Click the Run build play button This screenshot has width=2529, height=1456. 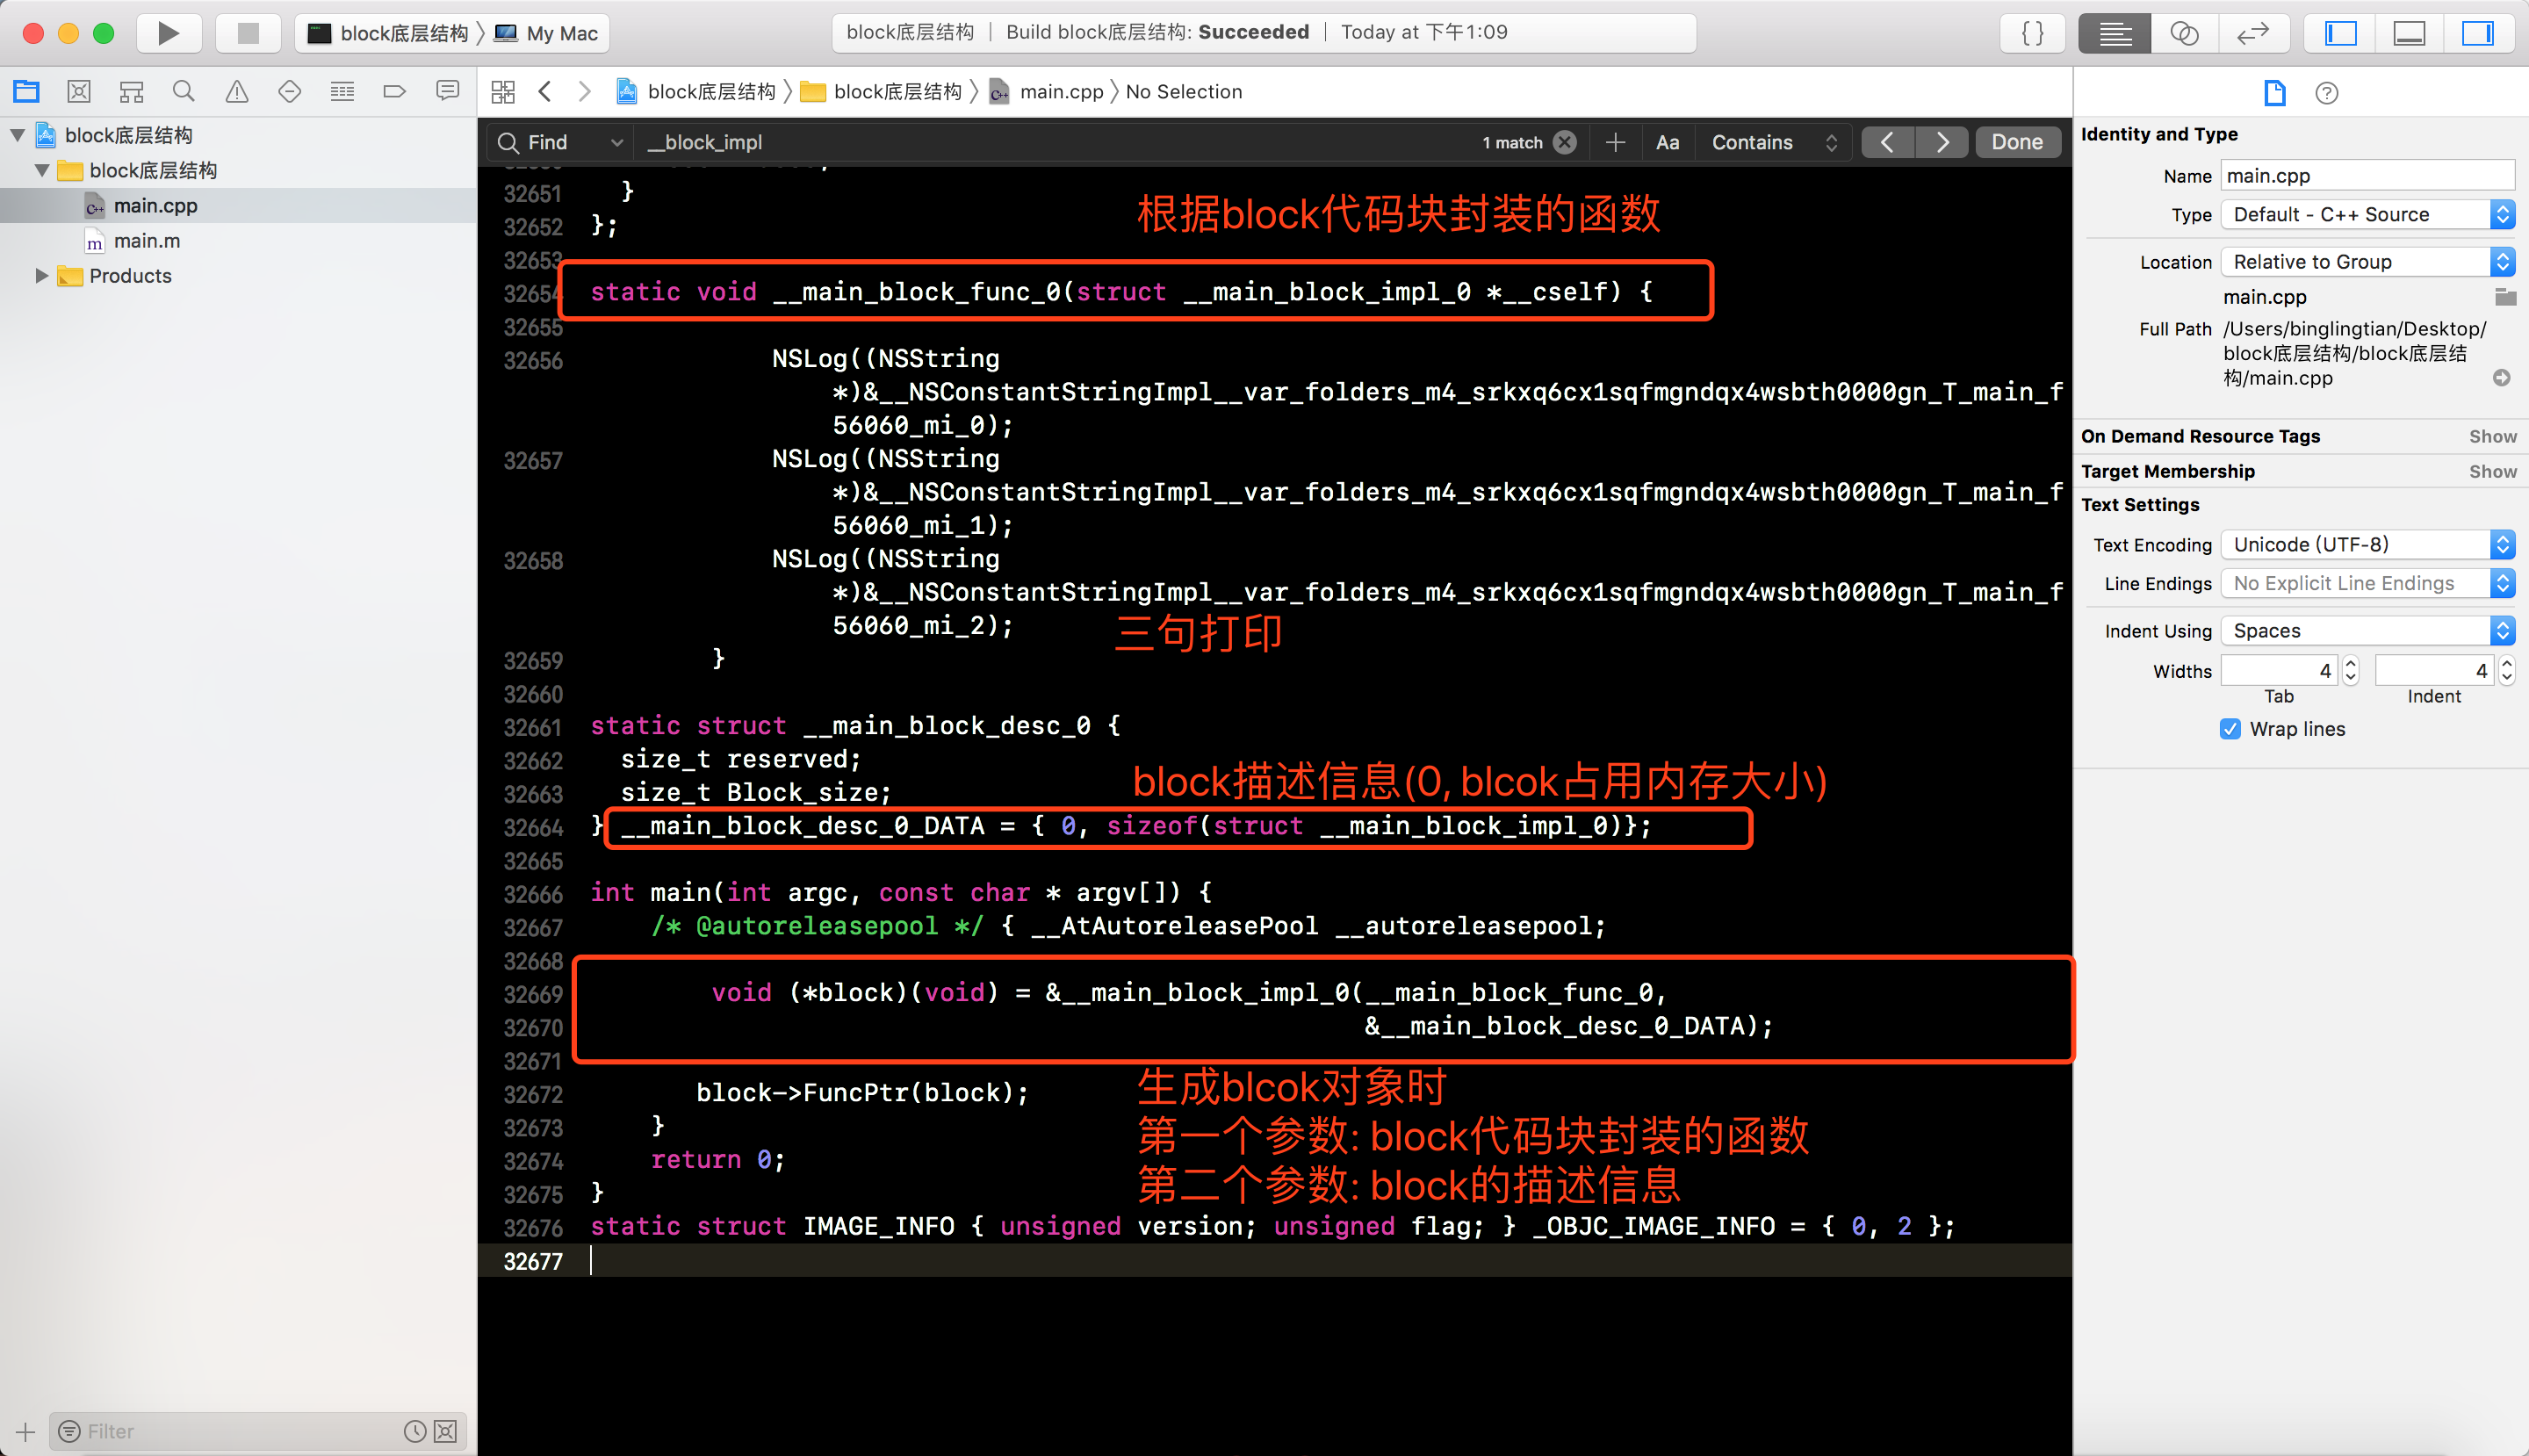click(x=168, y=33)
